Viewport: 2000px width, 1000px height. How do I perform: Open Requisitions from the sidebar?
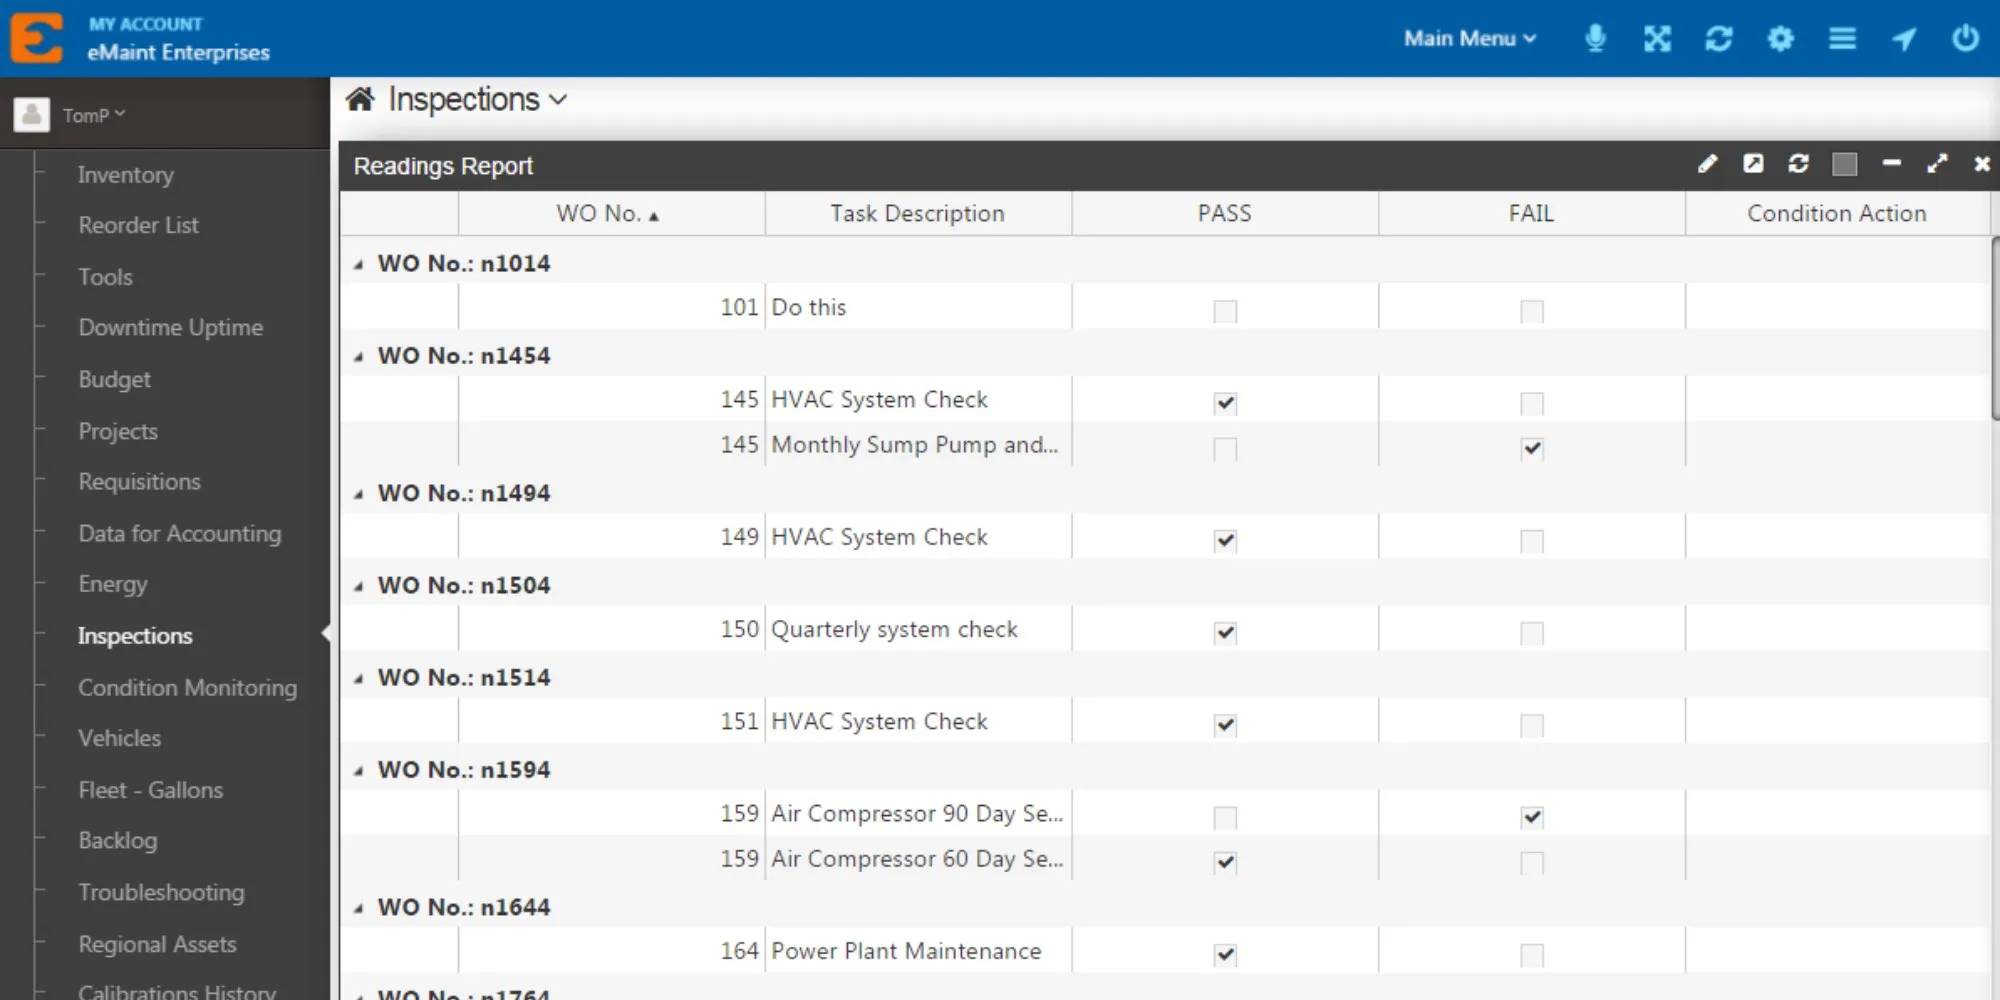140,482
